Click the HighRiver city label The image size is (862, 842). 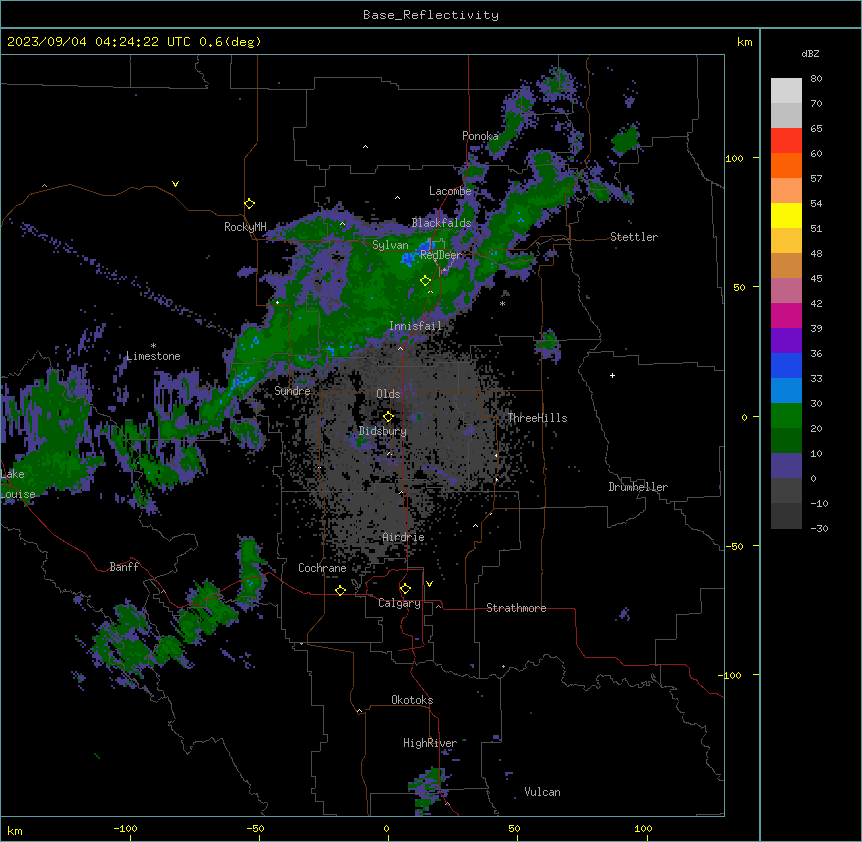[x=430, y=743]
